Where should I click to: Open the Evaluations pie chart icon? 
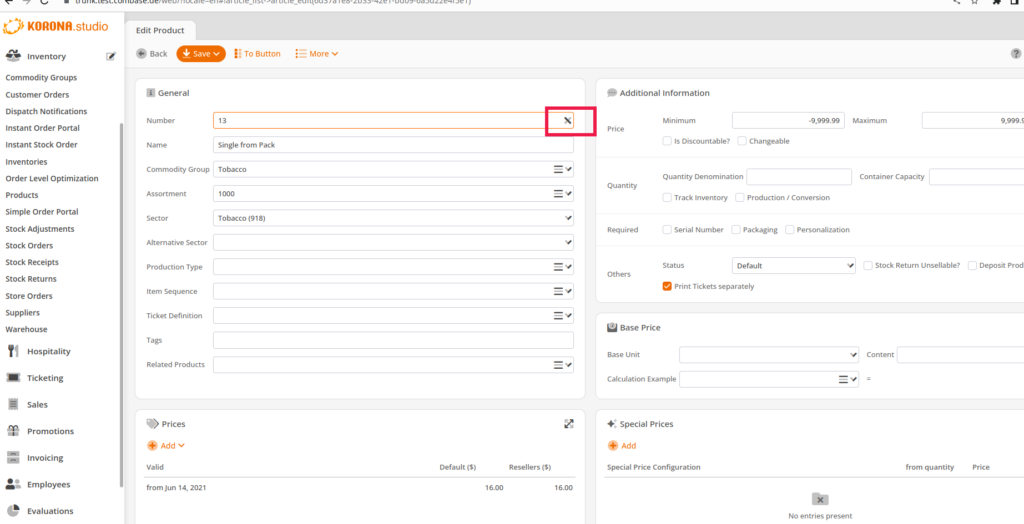click(x=13, y=511)
